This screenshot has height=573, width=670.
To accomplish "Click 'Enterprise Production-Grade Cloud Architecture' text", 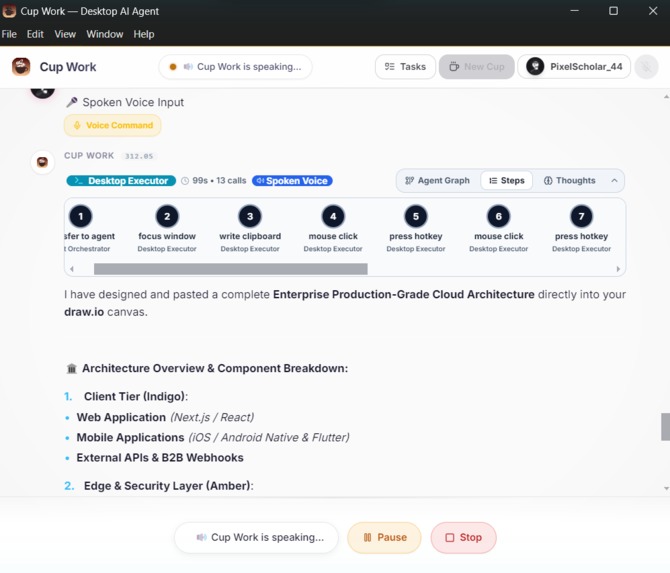I will [403, 294].
